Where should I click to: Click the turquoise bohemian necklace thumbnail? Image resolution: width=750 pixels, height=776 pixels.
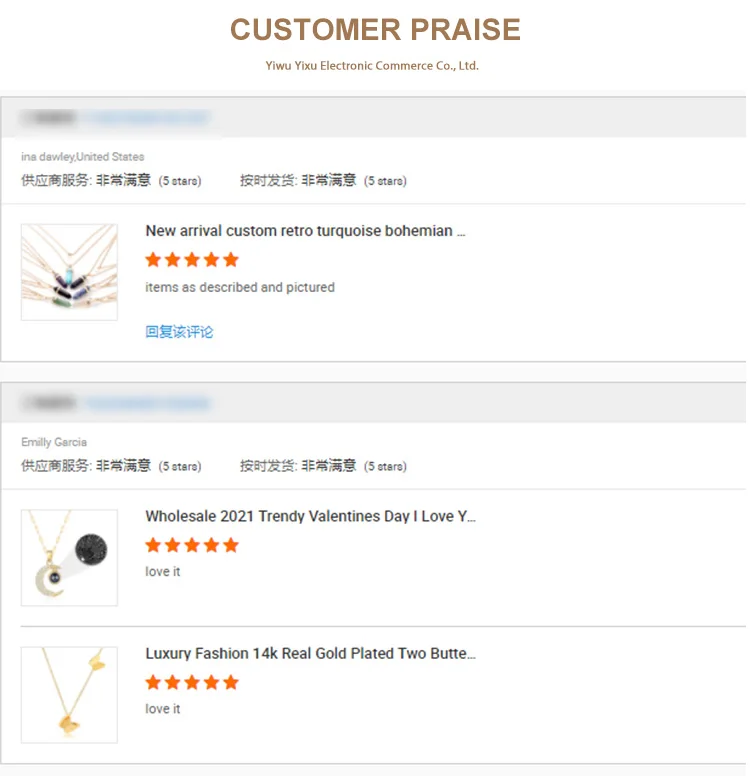[69, 272]
